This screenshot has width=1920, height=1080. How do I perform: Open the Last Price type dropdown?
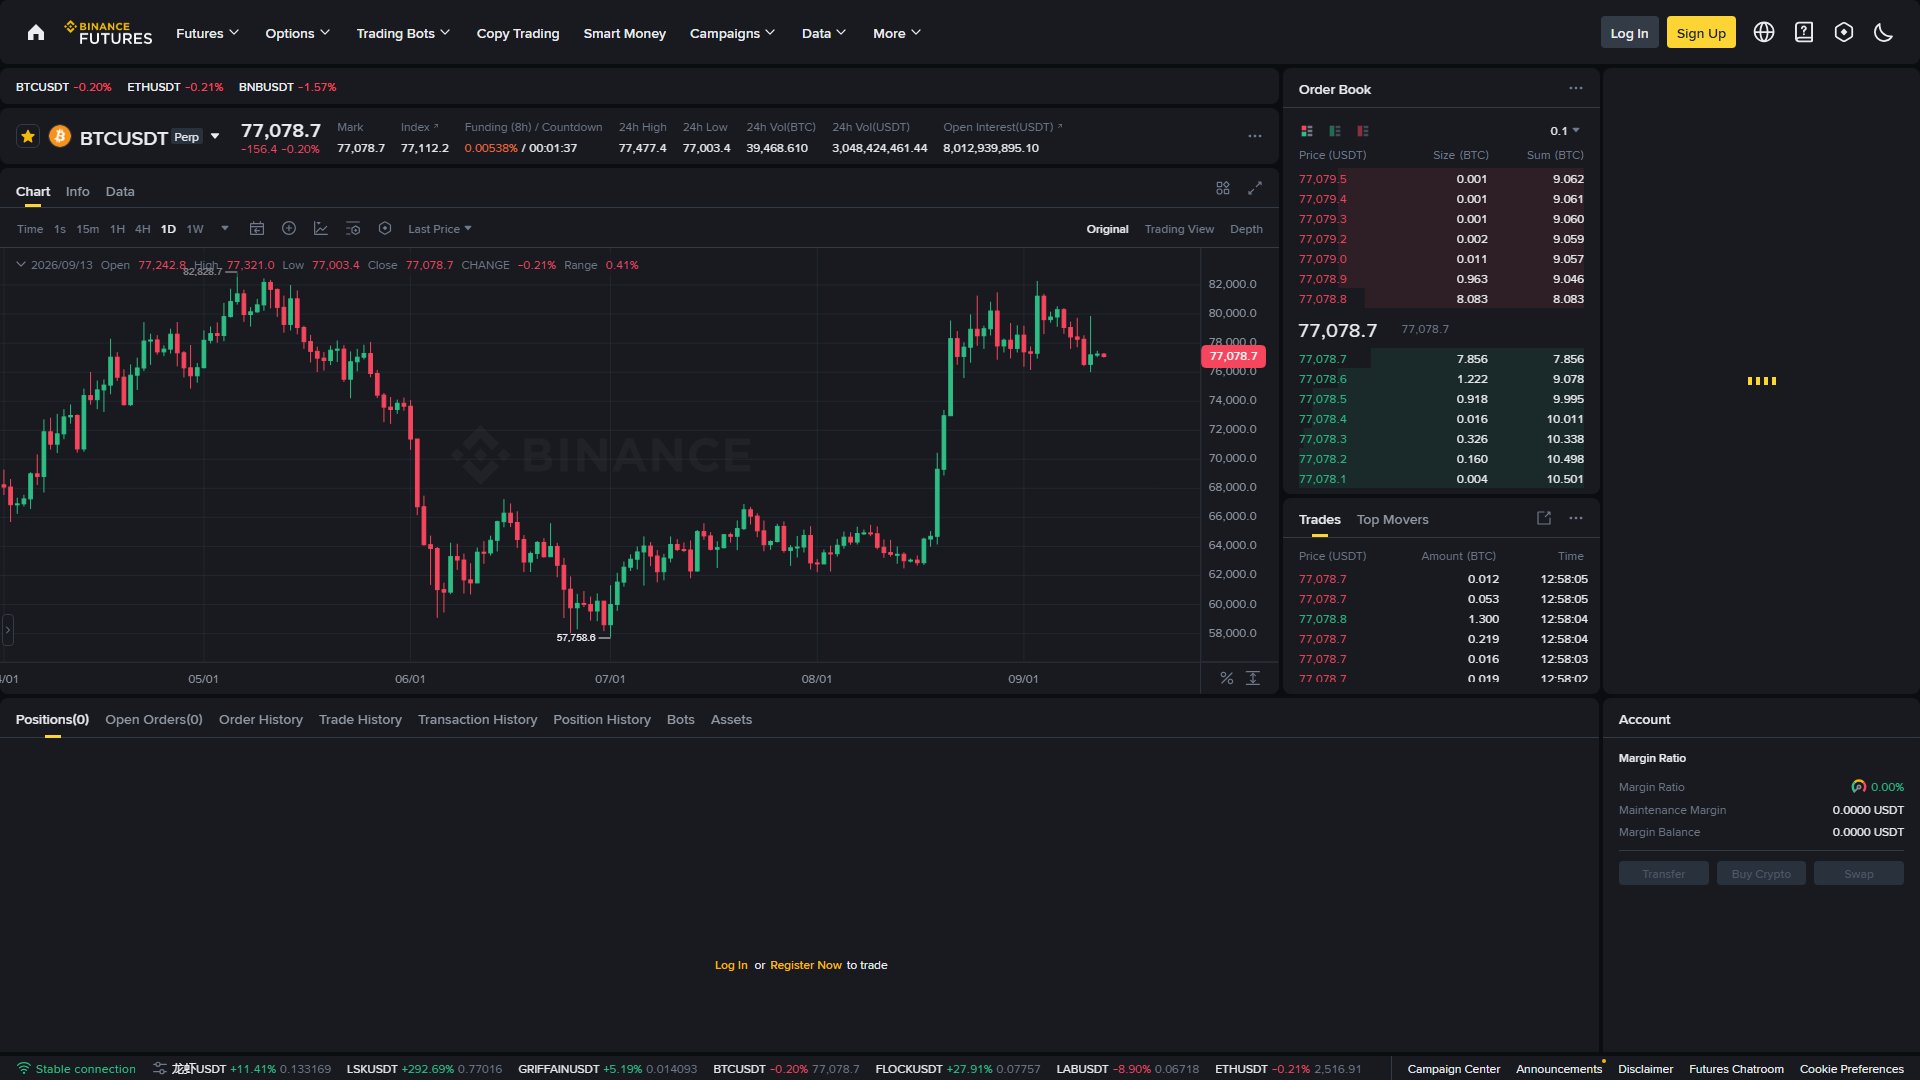click(x=440, y=229)
